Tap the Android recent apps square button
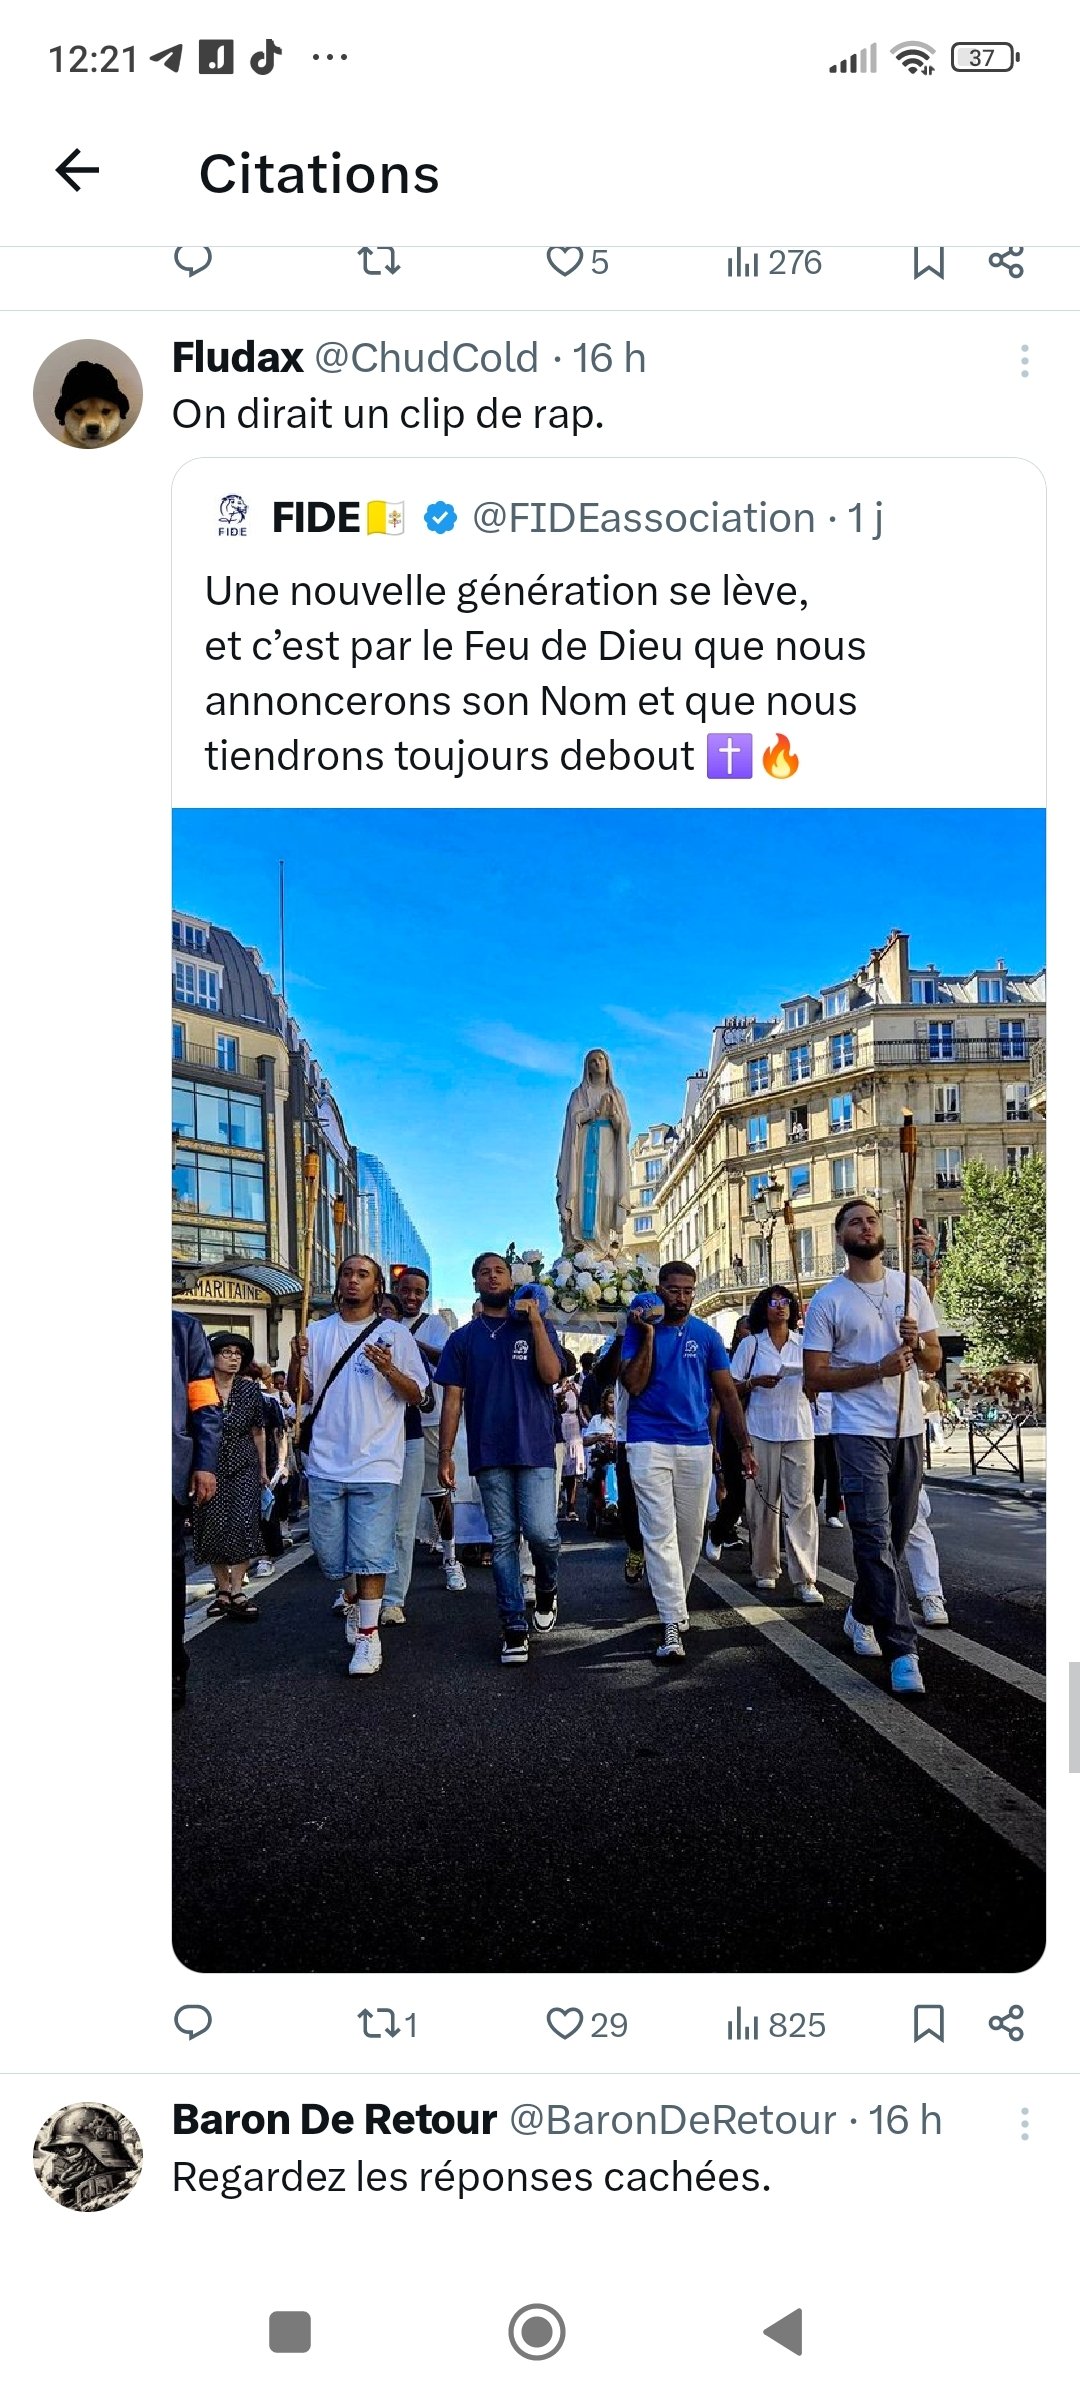The height and width of the screenshot is (2400, 1080). click(290, 2332)
